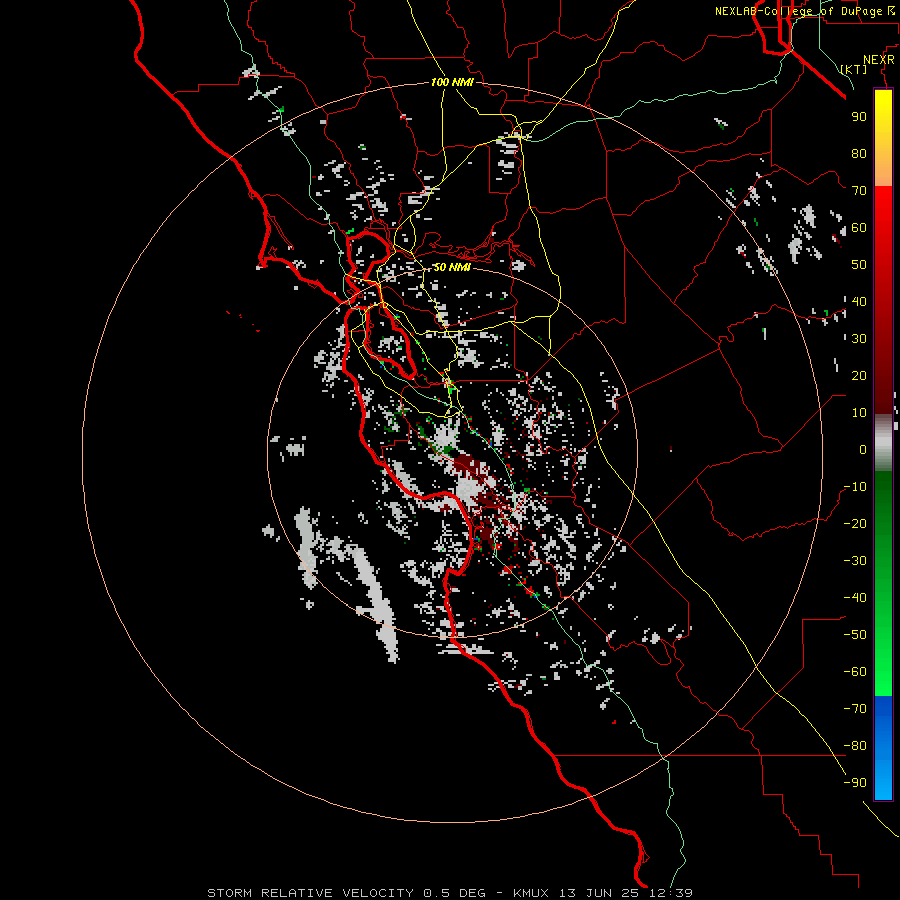Click the -30 scale value
Screen dimensions: 900x900
coord(855,561)
